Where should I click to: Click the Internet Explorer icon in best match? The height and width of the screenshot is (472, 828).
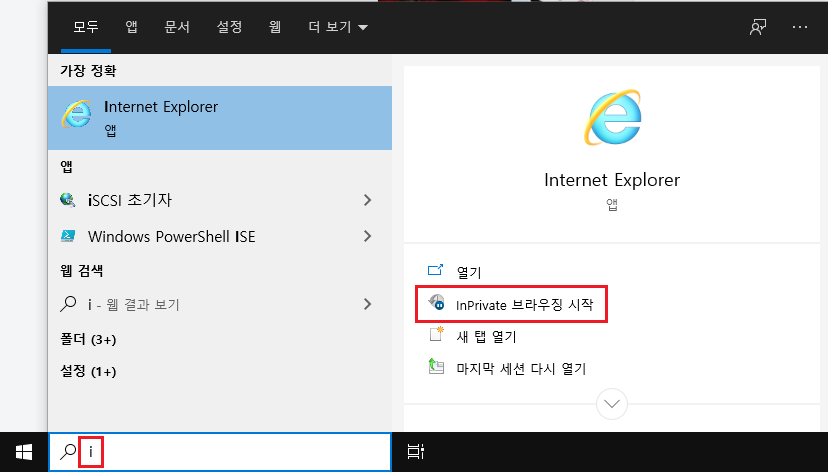point(77,114)
